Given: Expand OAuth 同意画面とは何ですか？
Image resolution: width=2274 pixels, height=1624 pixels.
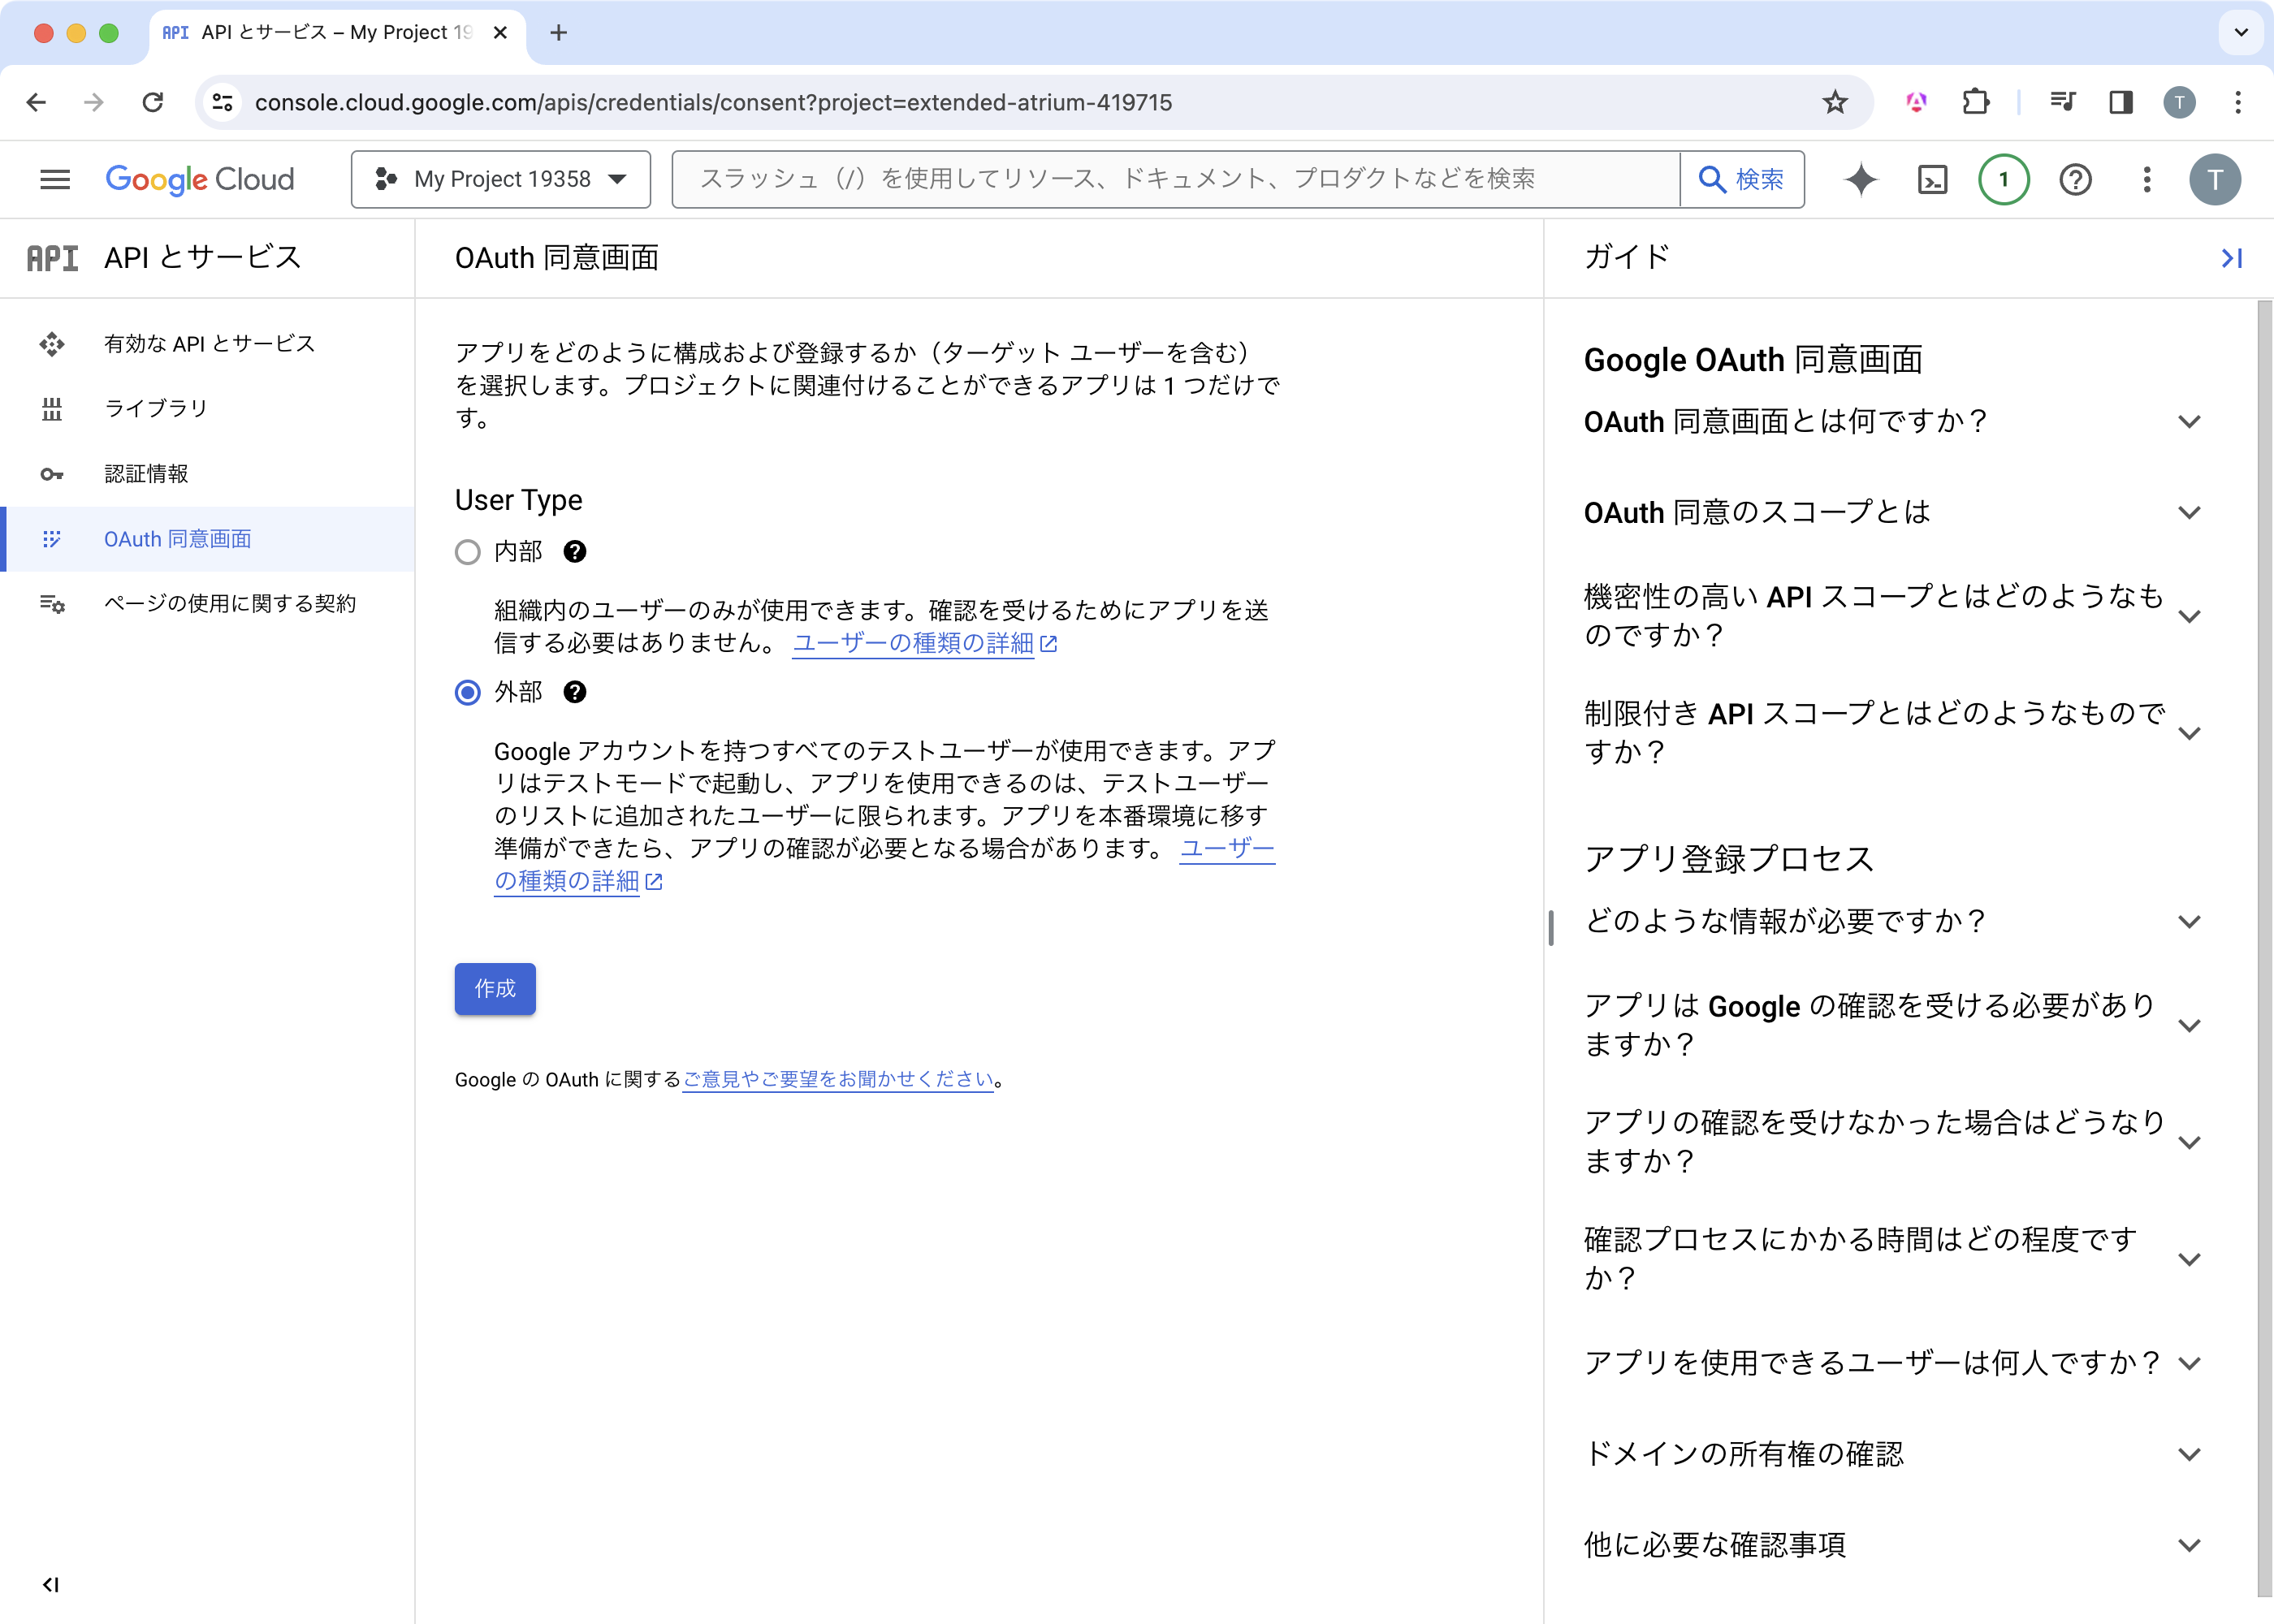Looking at the screenshot, I should (1893, 422).
